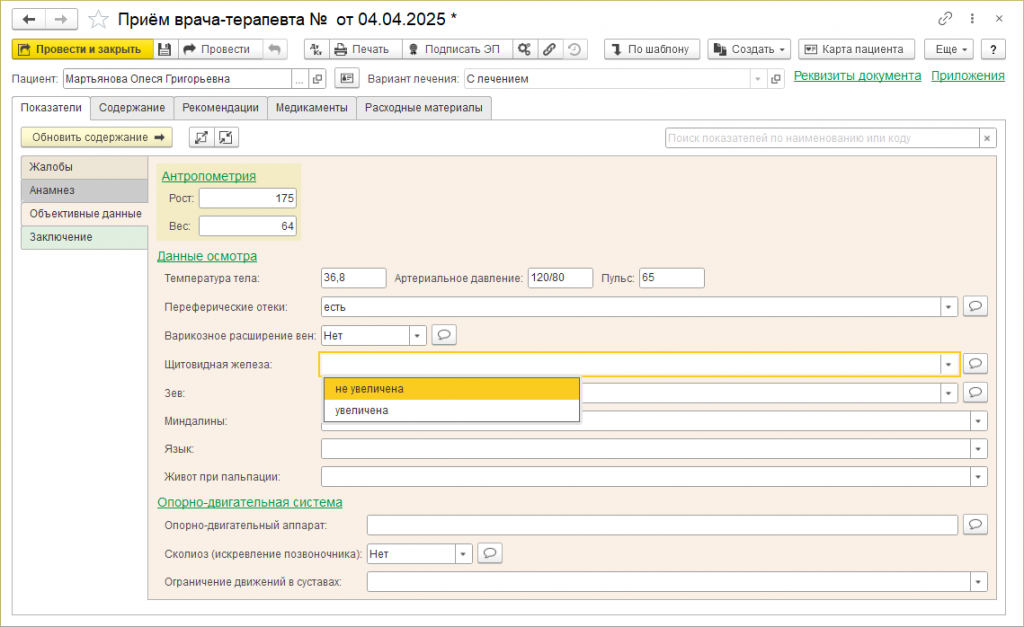Click the Опорно-двигательная система heading link
This screenshot has height=627, width=1024.
coord(249,502)
